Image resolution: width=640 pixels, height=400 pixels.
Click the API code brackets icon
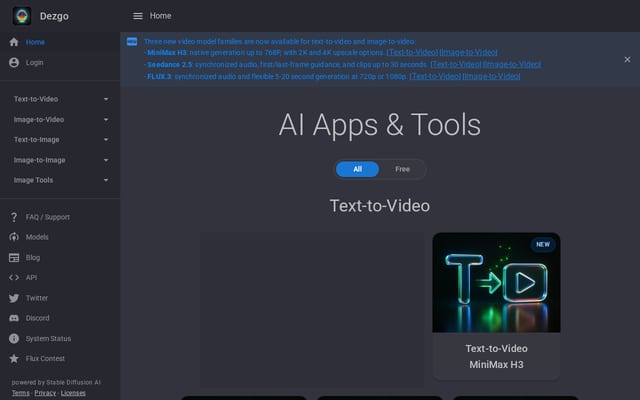pyautogui.click(x=14, y=278)
